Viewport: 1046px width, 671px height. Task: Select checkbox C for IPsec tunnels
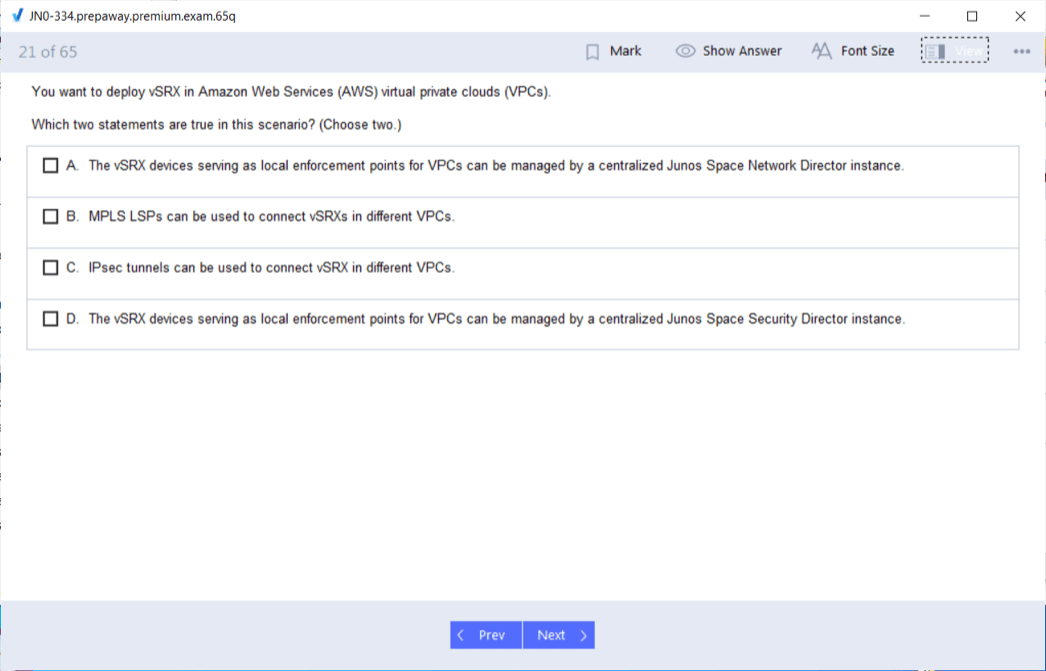(51, 268)
